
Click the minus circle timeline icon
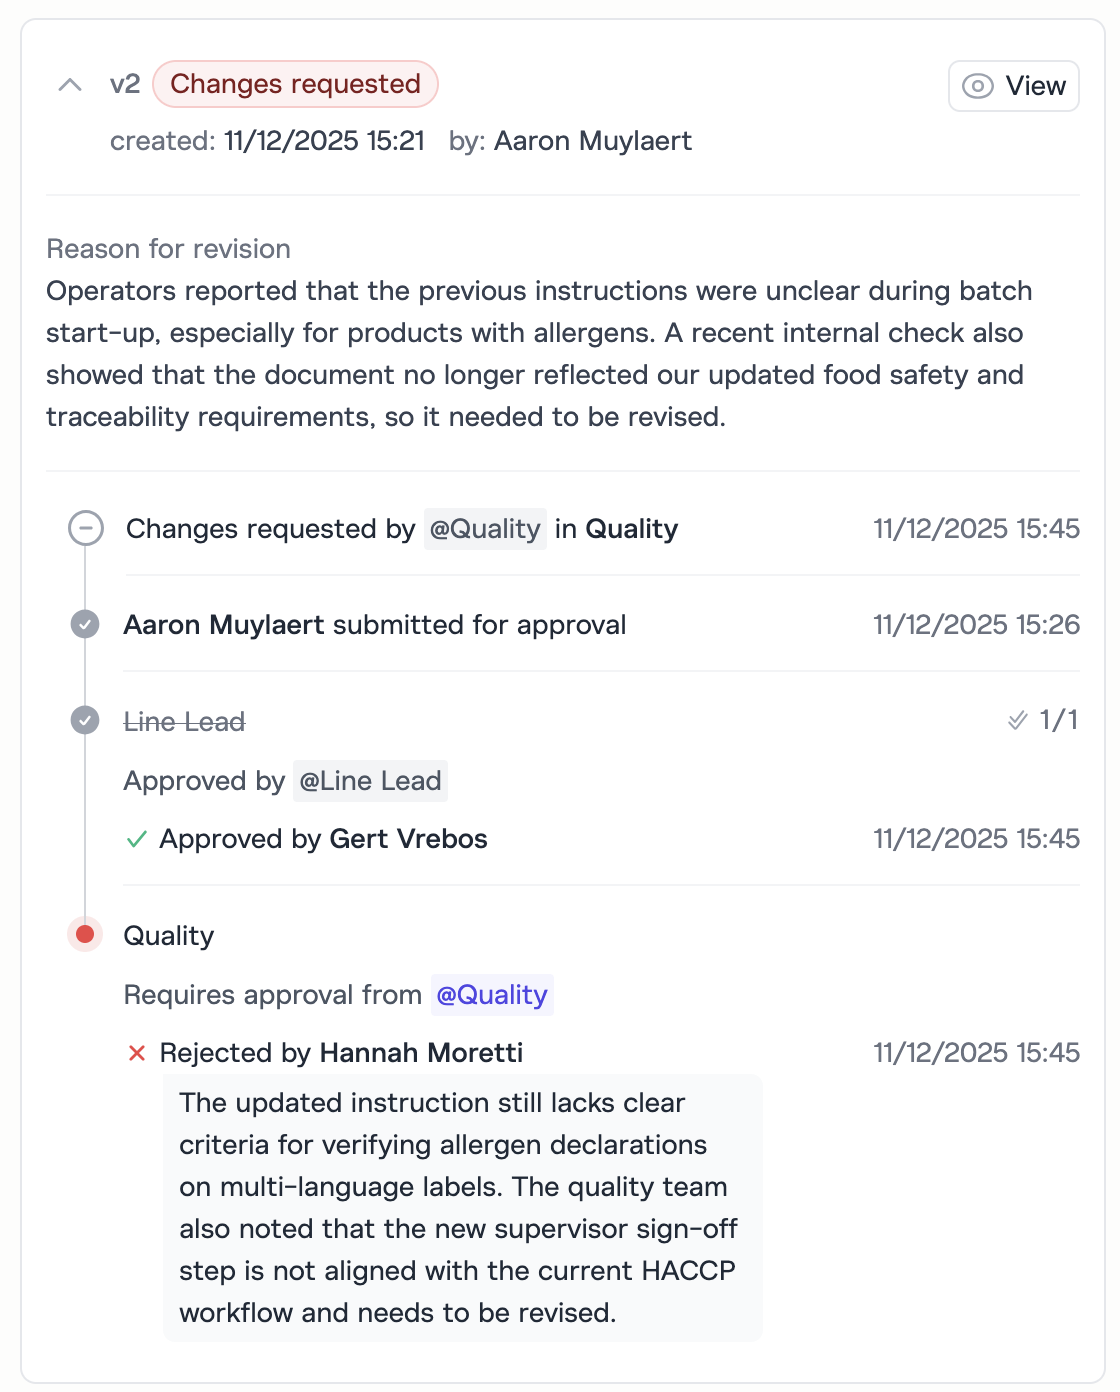click(86, 528)
